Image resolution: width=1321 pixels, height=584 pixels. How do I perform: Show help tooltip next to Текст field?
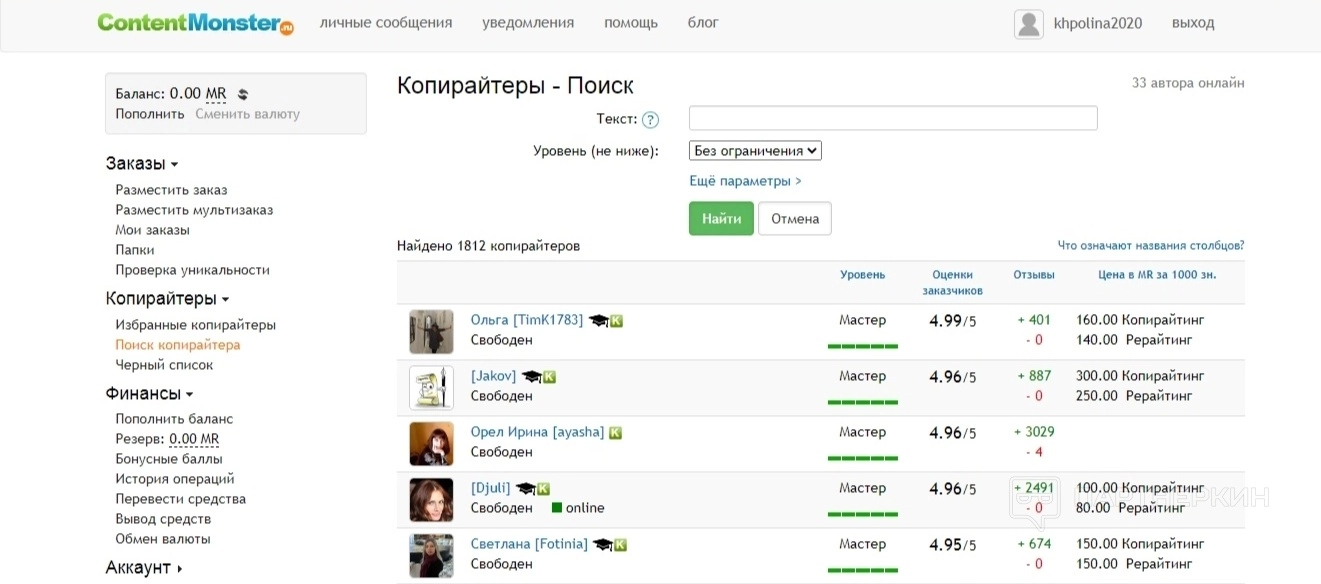point(650,120)
